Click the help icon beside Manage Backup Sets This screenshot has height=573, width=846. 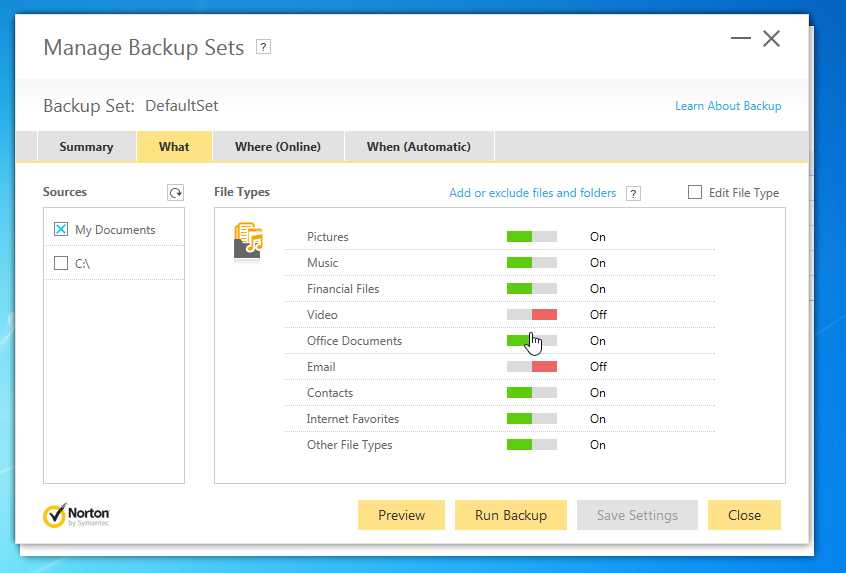[263, 47]
